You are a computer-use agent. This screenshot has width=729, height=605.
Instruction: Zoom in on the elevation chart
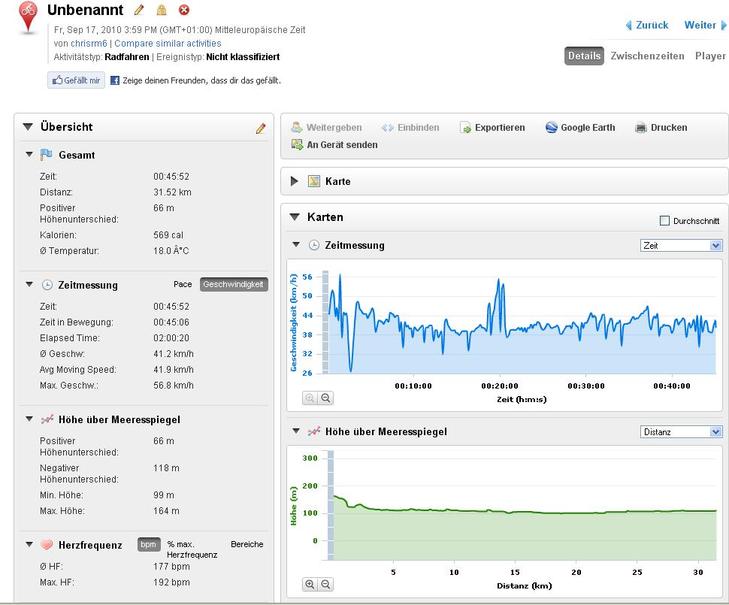[310, 584]
